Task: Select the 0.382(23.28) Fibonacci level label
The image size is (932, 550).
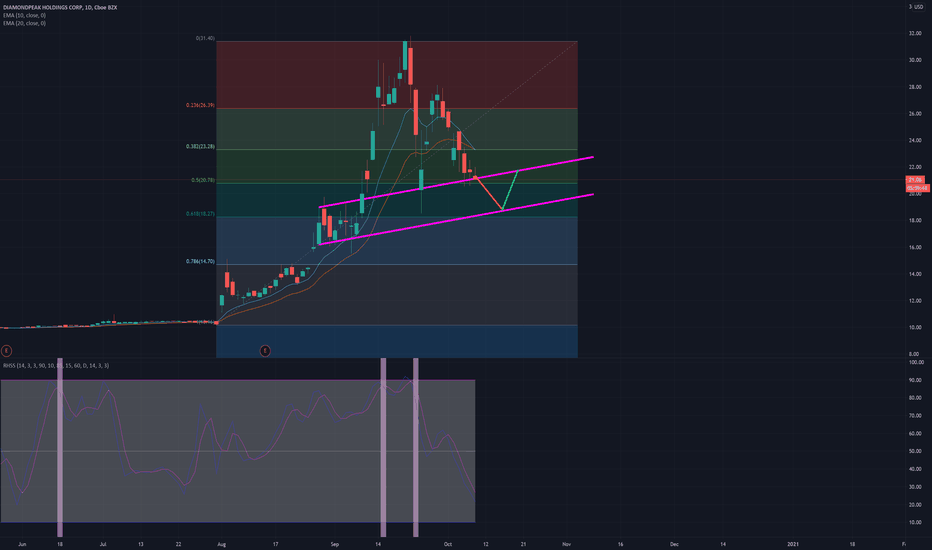Action: point(200,146)
